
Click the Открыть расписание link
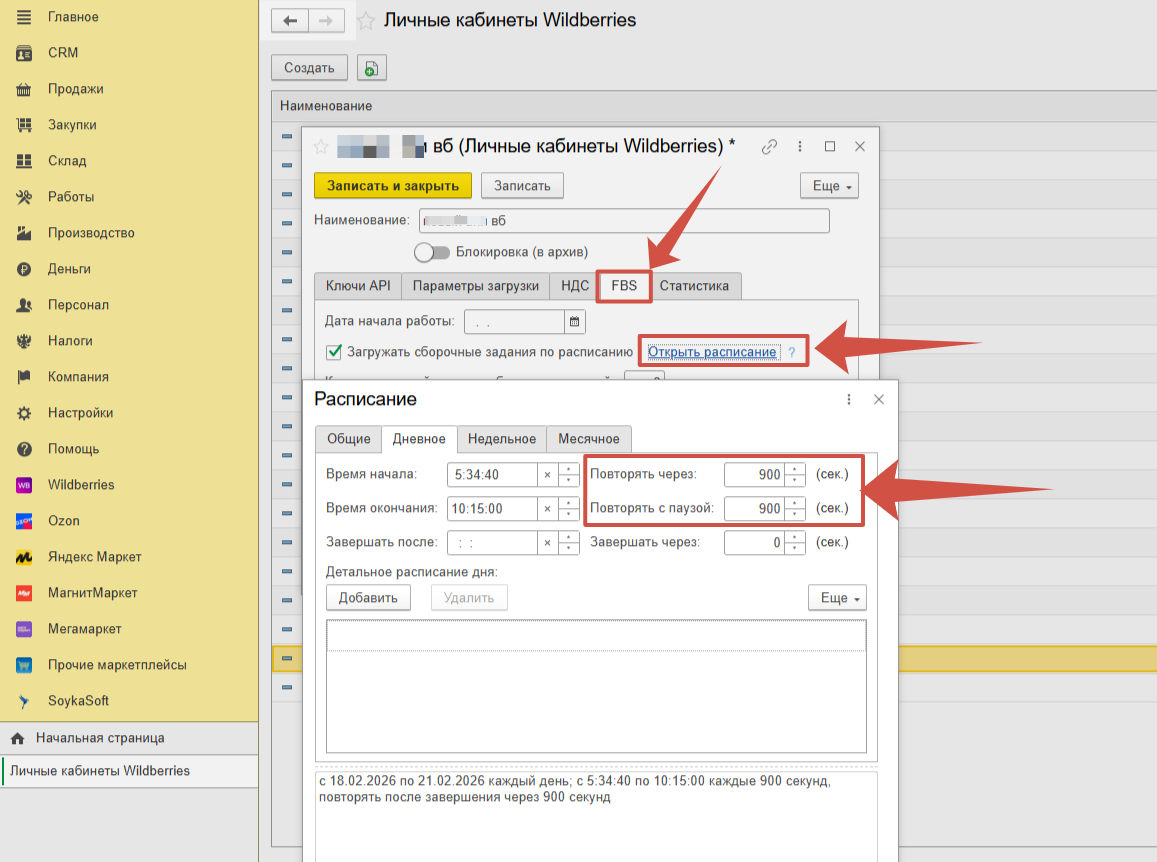[711, 352]
